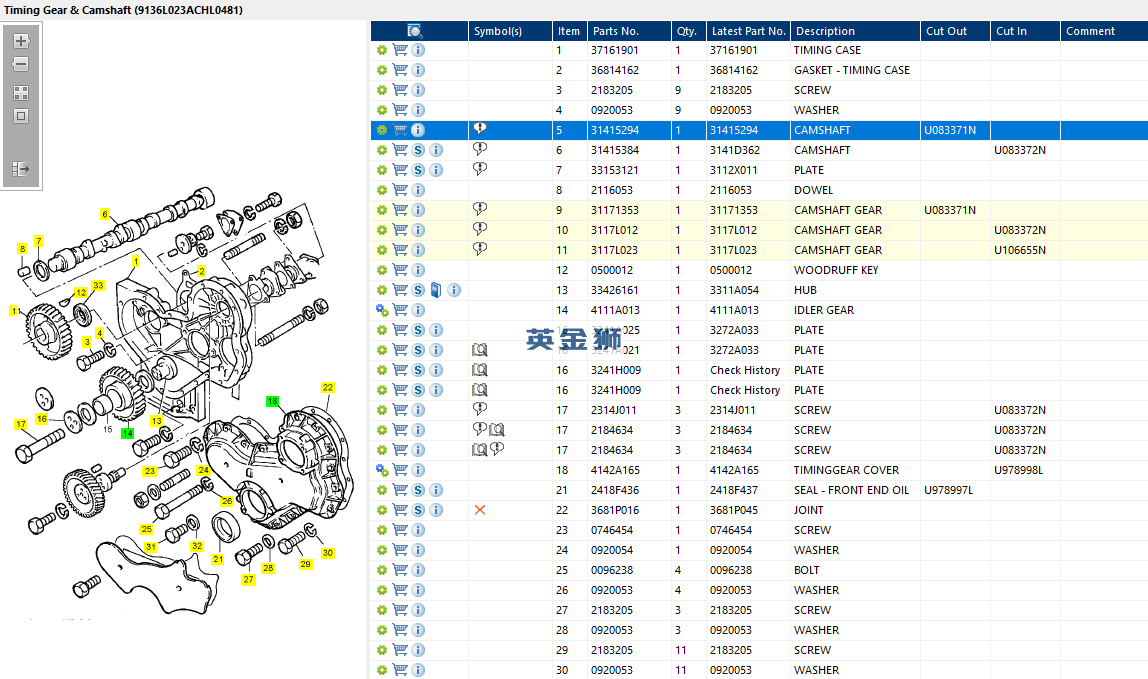Click the magnifier icon in table header
The width and height of the screenshot is (1148, 679).
pos(414,31)
